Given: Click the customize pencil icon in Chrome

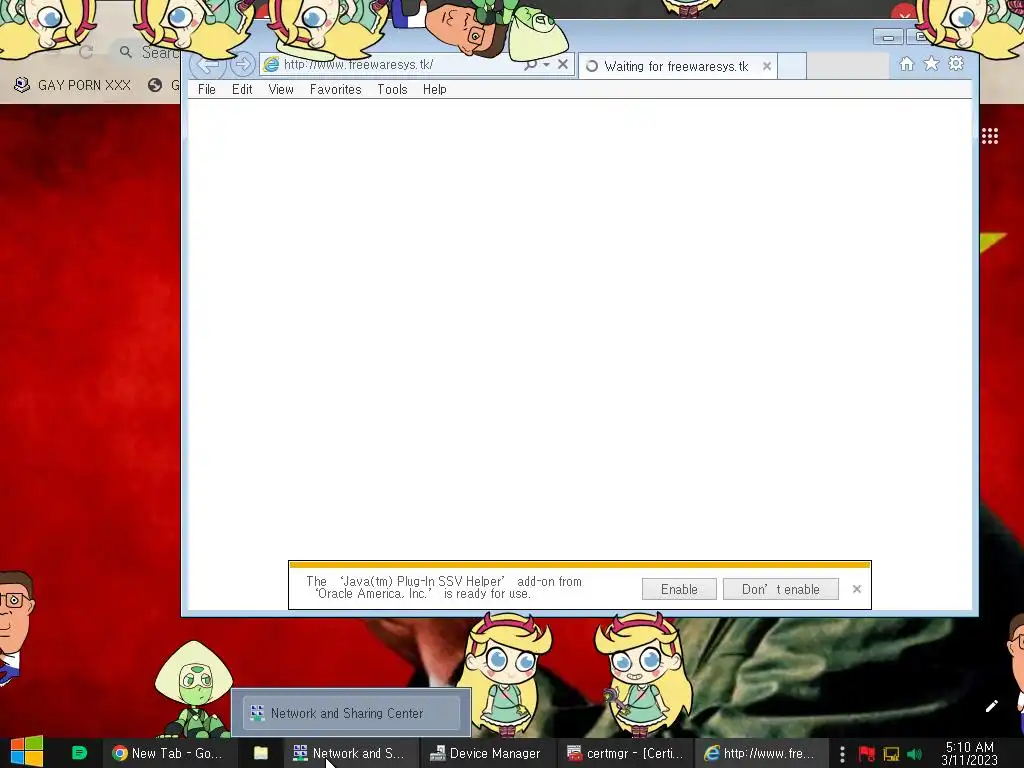Looking at the screenshot, I should pos(991,706).
